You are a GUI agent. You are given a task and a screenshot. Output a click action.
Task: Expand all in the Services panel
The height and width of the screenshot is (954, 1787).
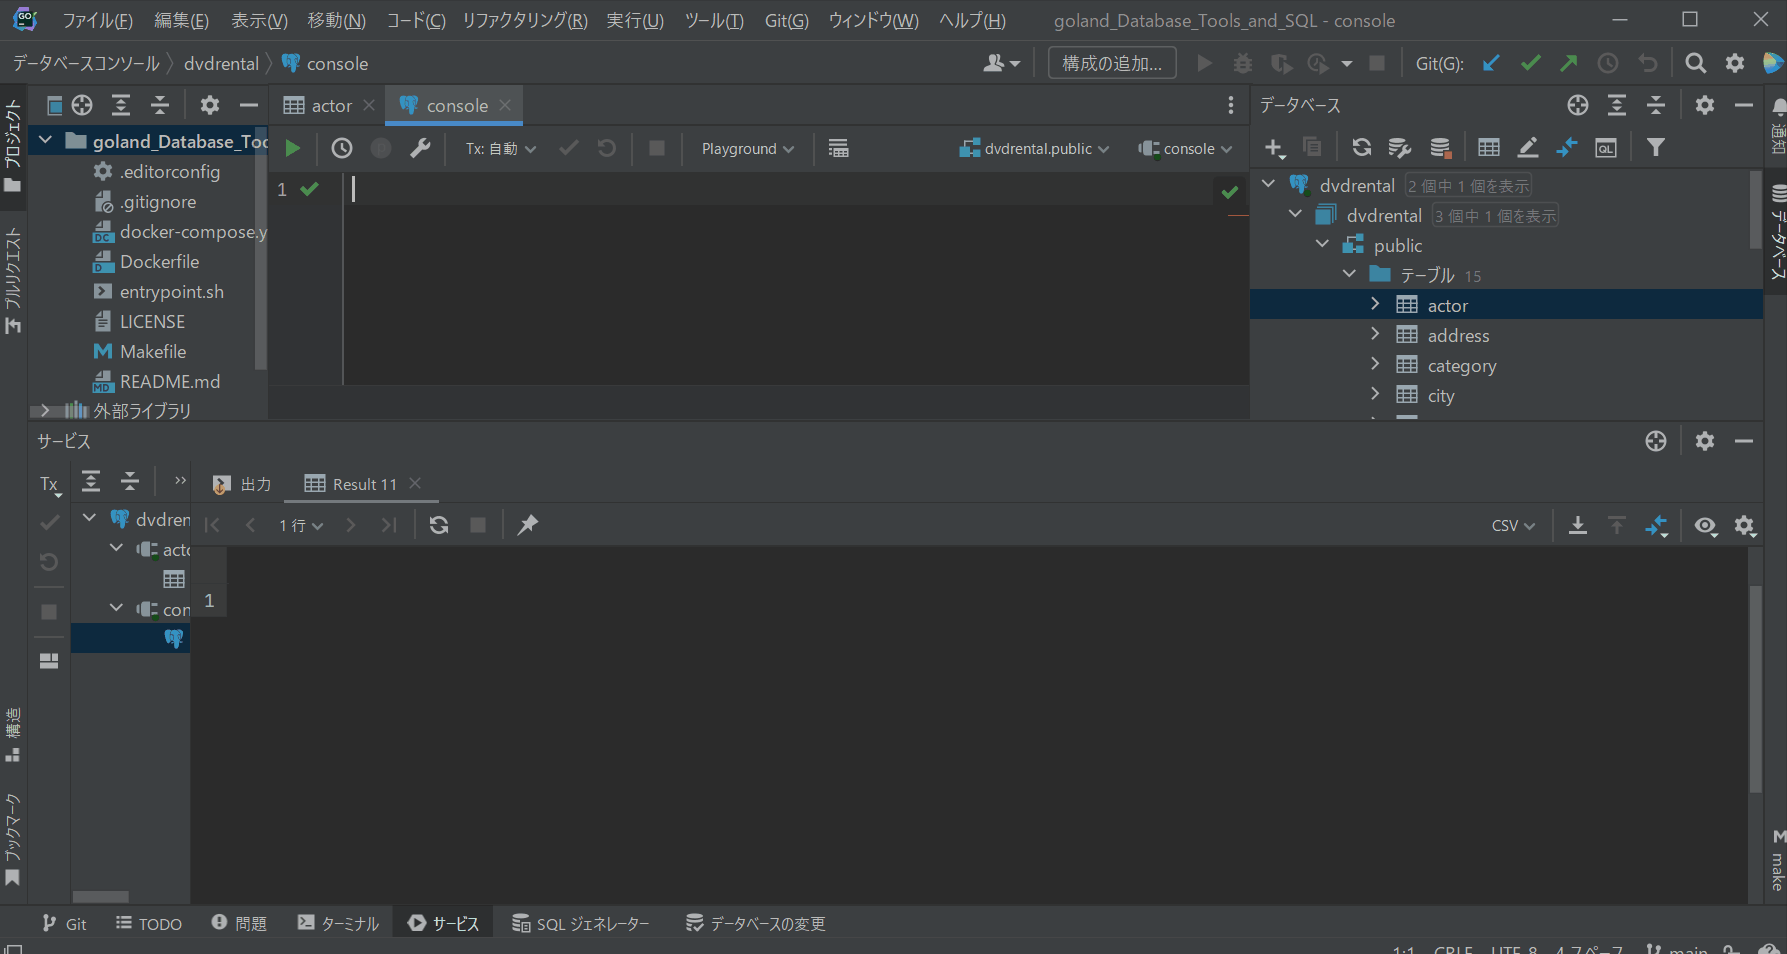click(x=91, y=481)
